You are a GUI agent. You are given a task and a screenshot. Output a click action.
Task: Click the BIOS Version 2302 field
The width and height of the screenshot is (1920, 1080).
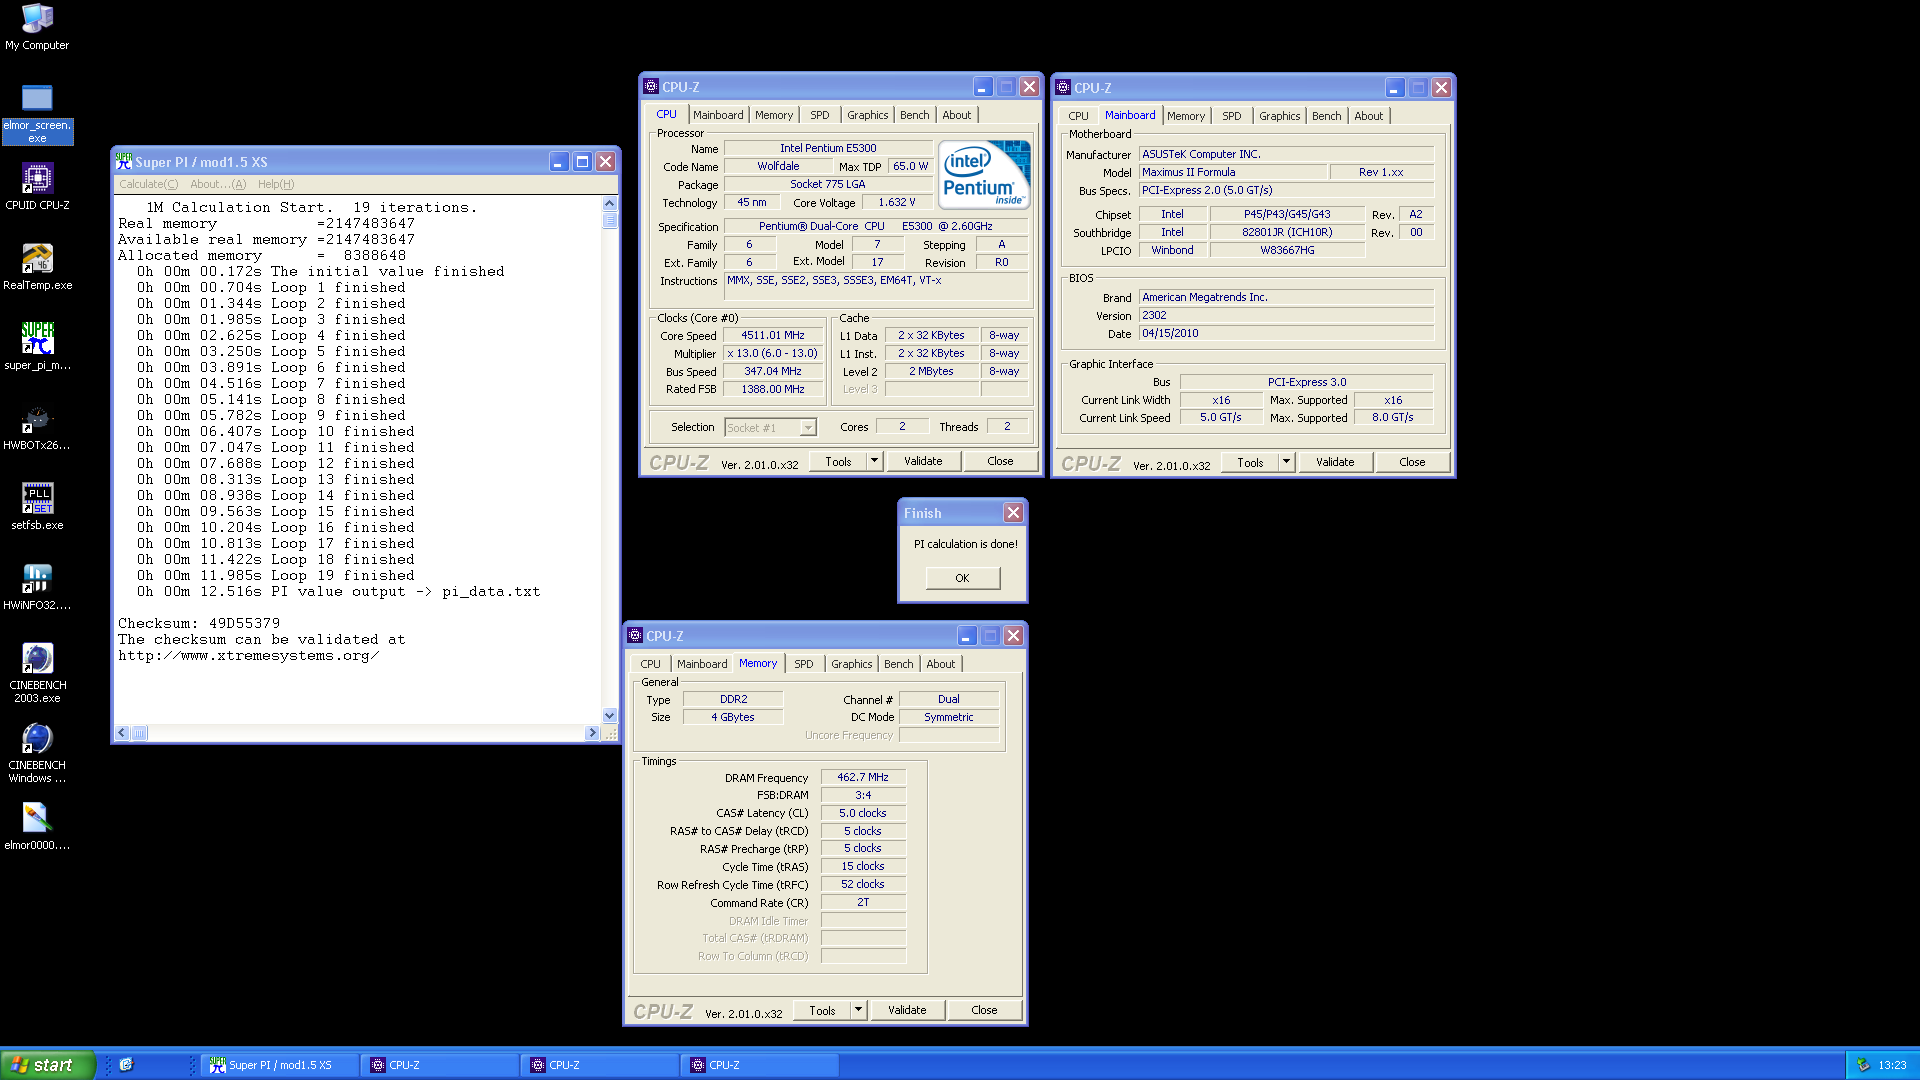(x=1286, y=315)
